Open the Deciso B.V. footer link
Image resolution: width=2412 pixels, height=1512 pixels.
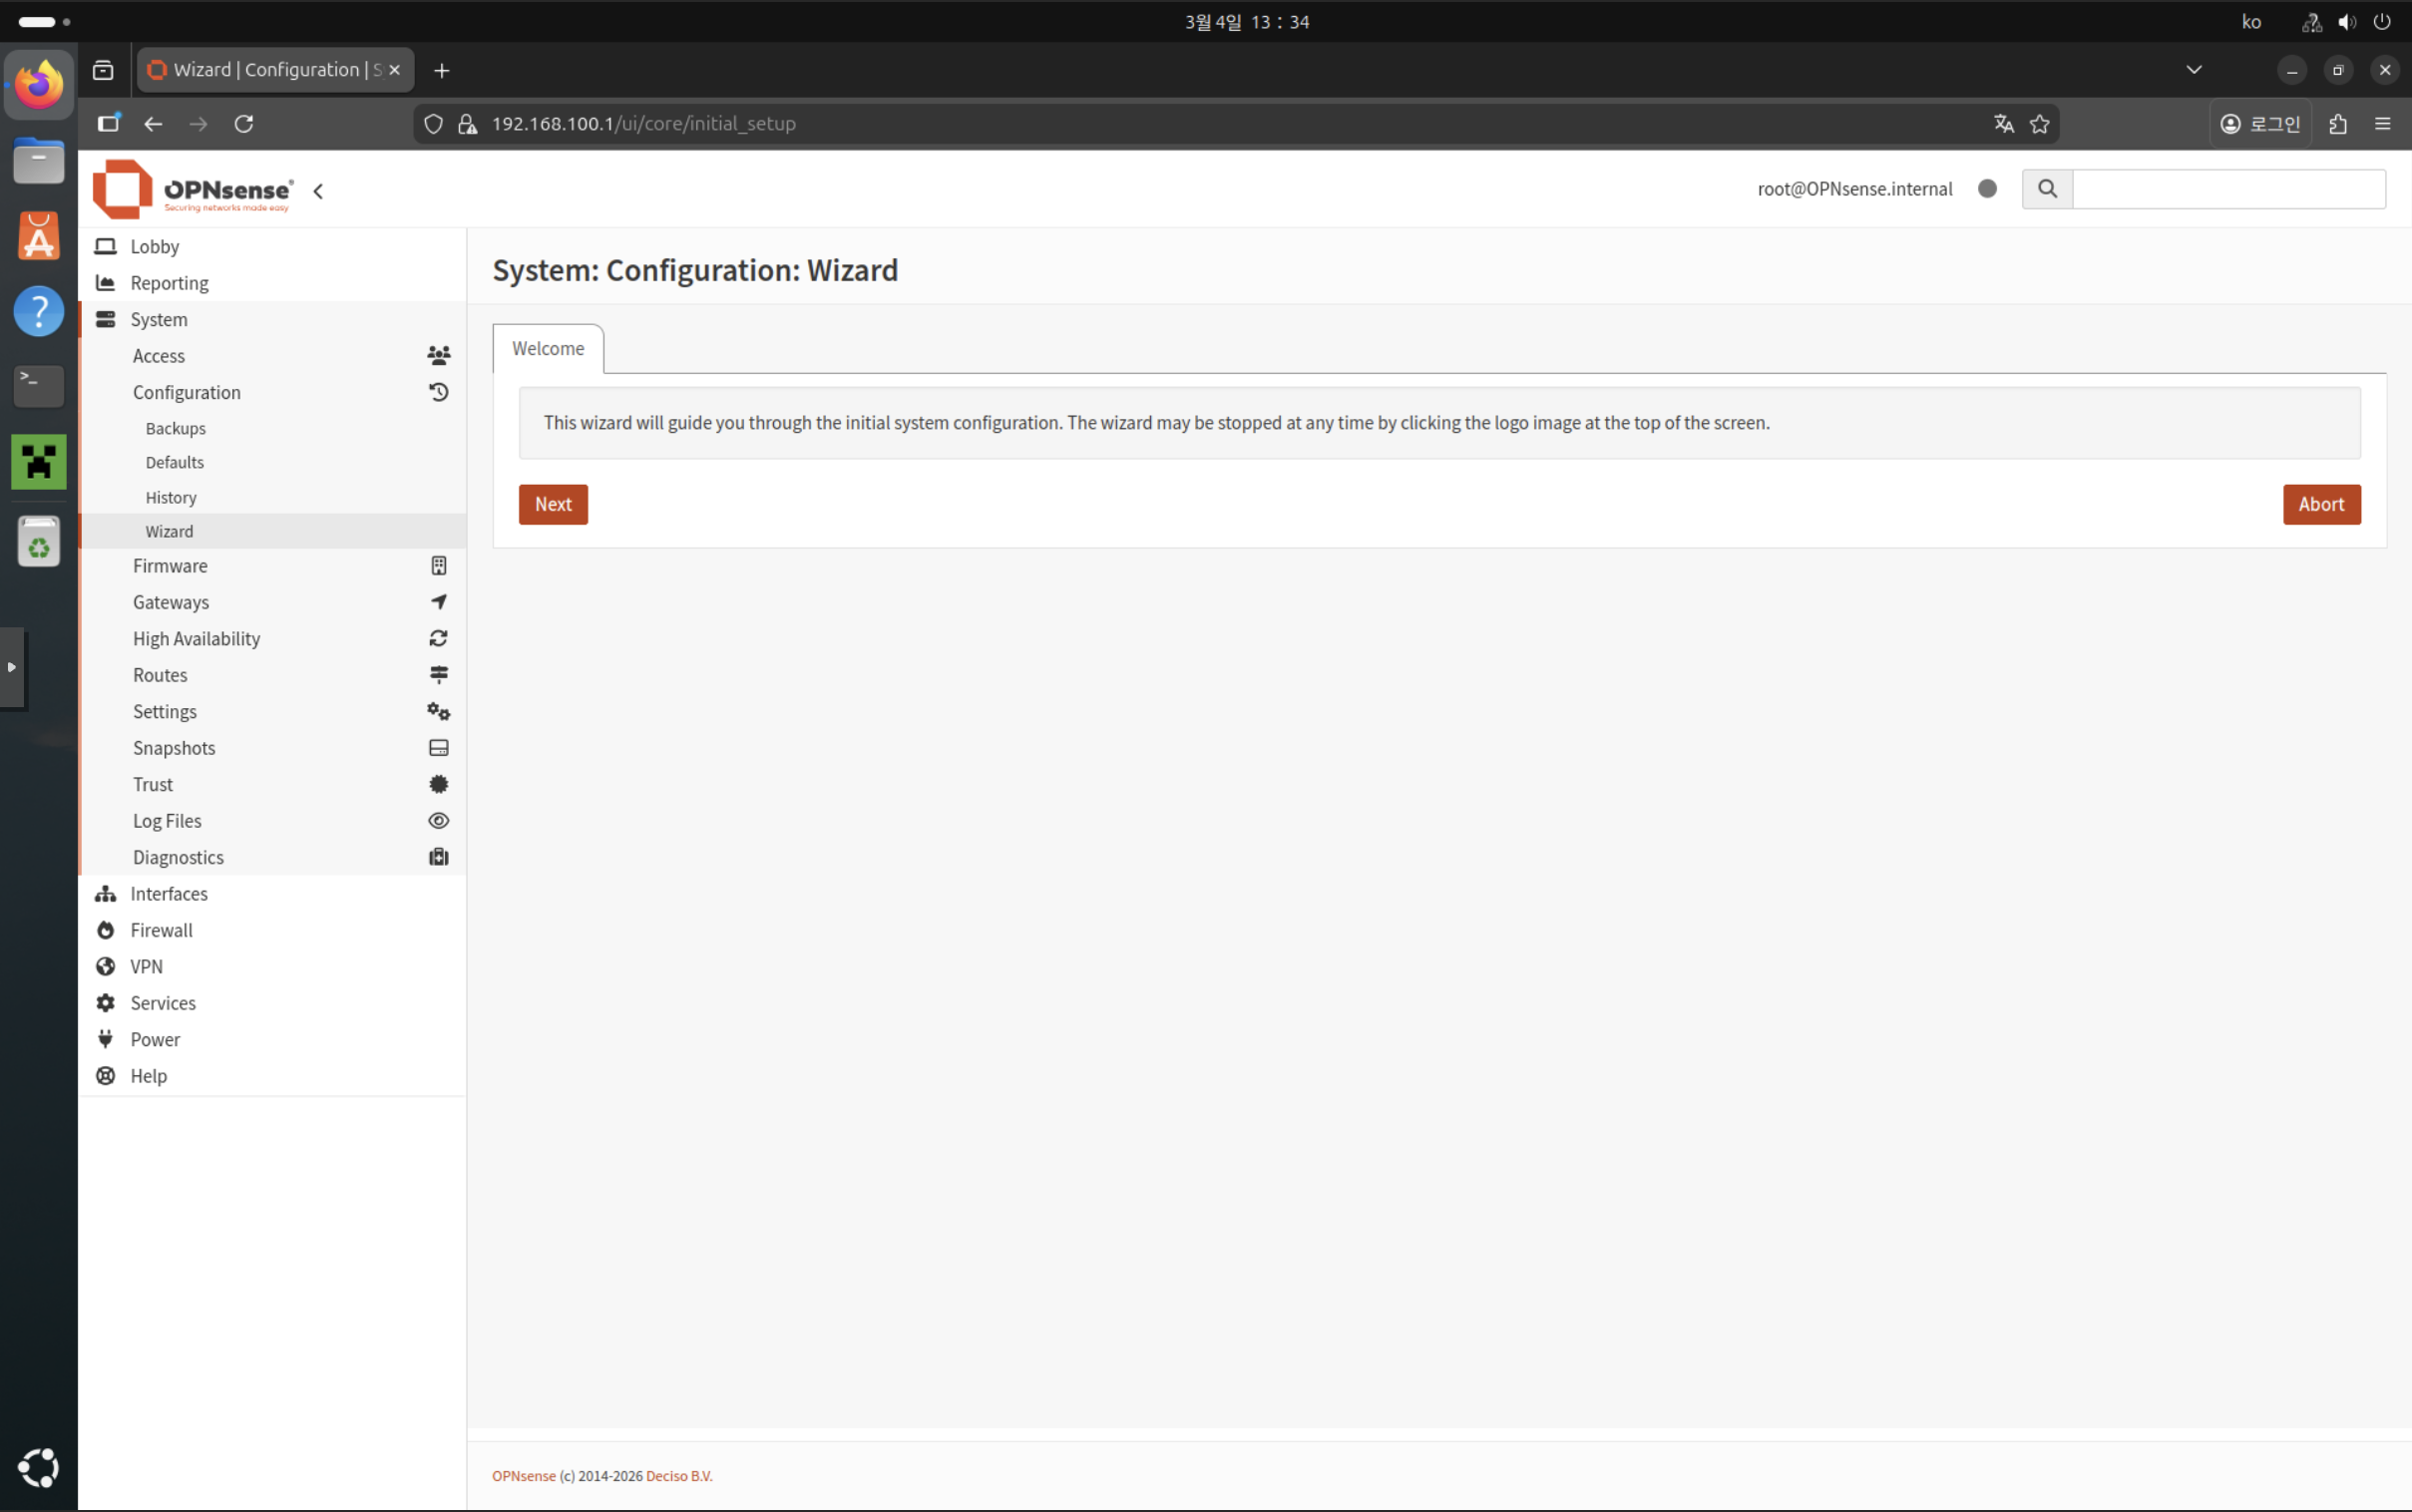[679, 1476]
